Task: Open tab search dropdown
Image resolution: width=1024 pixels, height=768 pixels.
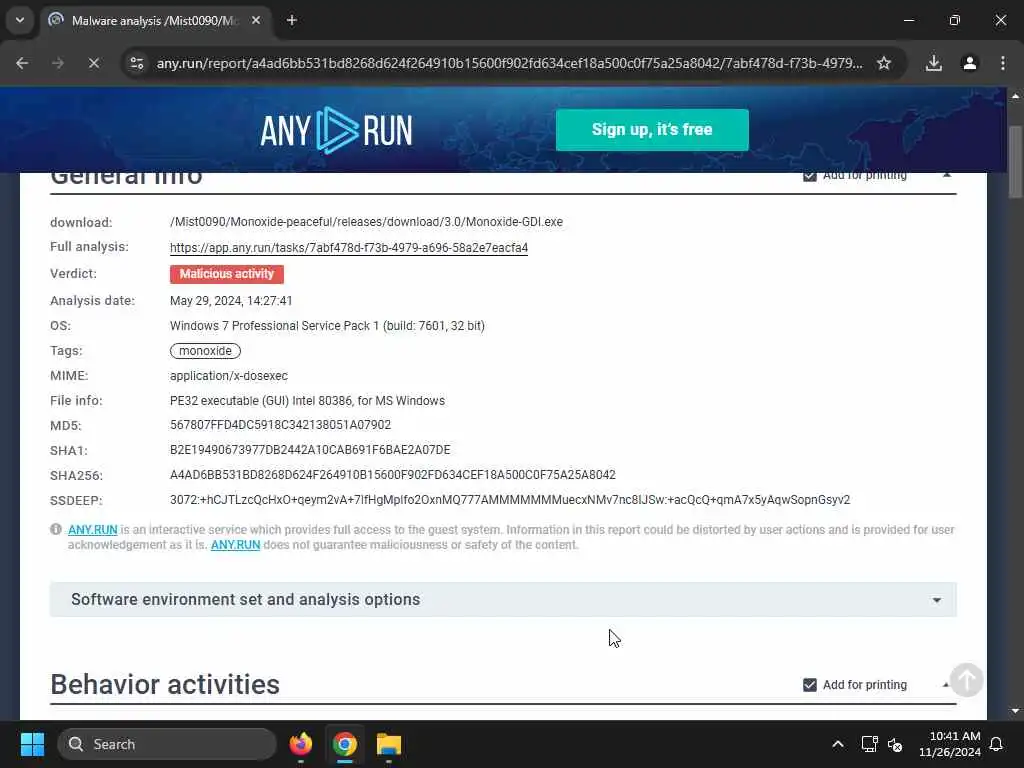Action: pos(20,20)
